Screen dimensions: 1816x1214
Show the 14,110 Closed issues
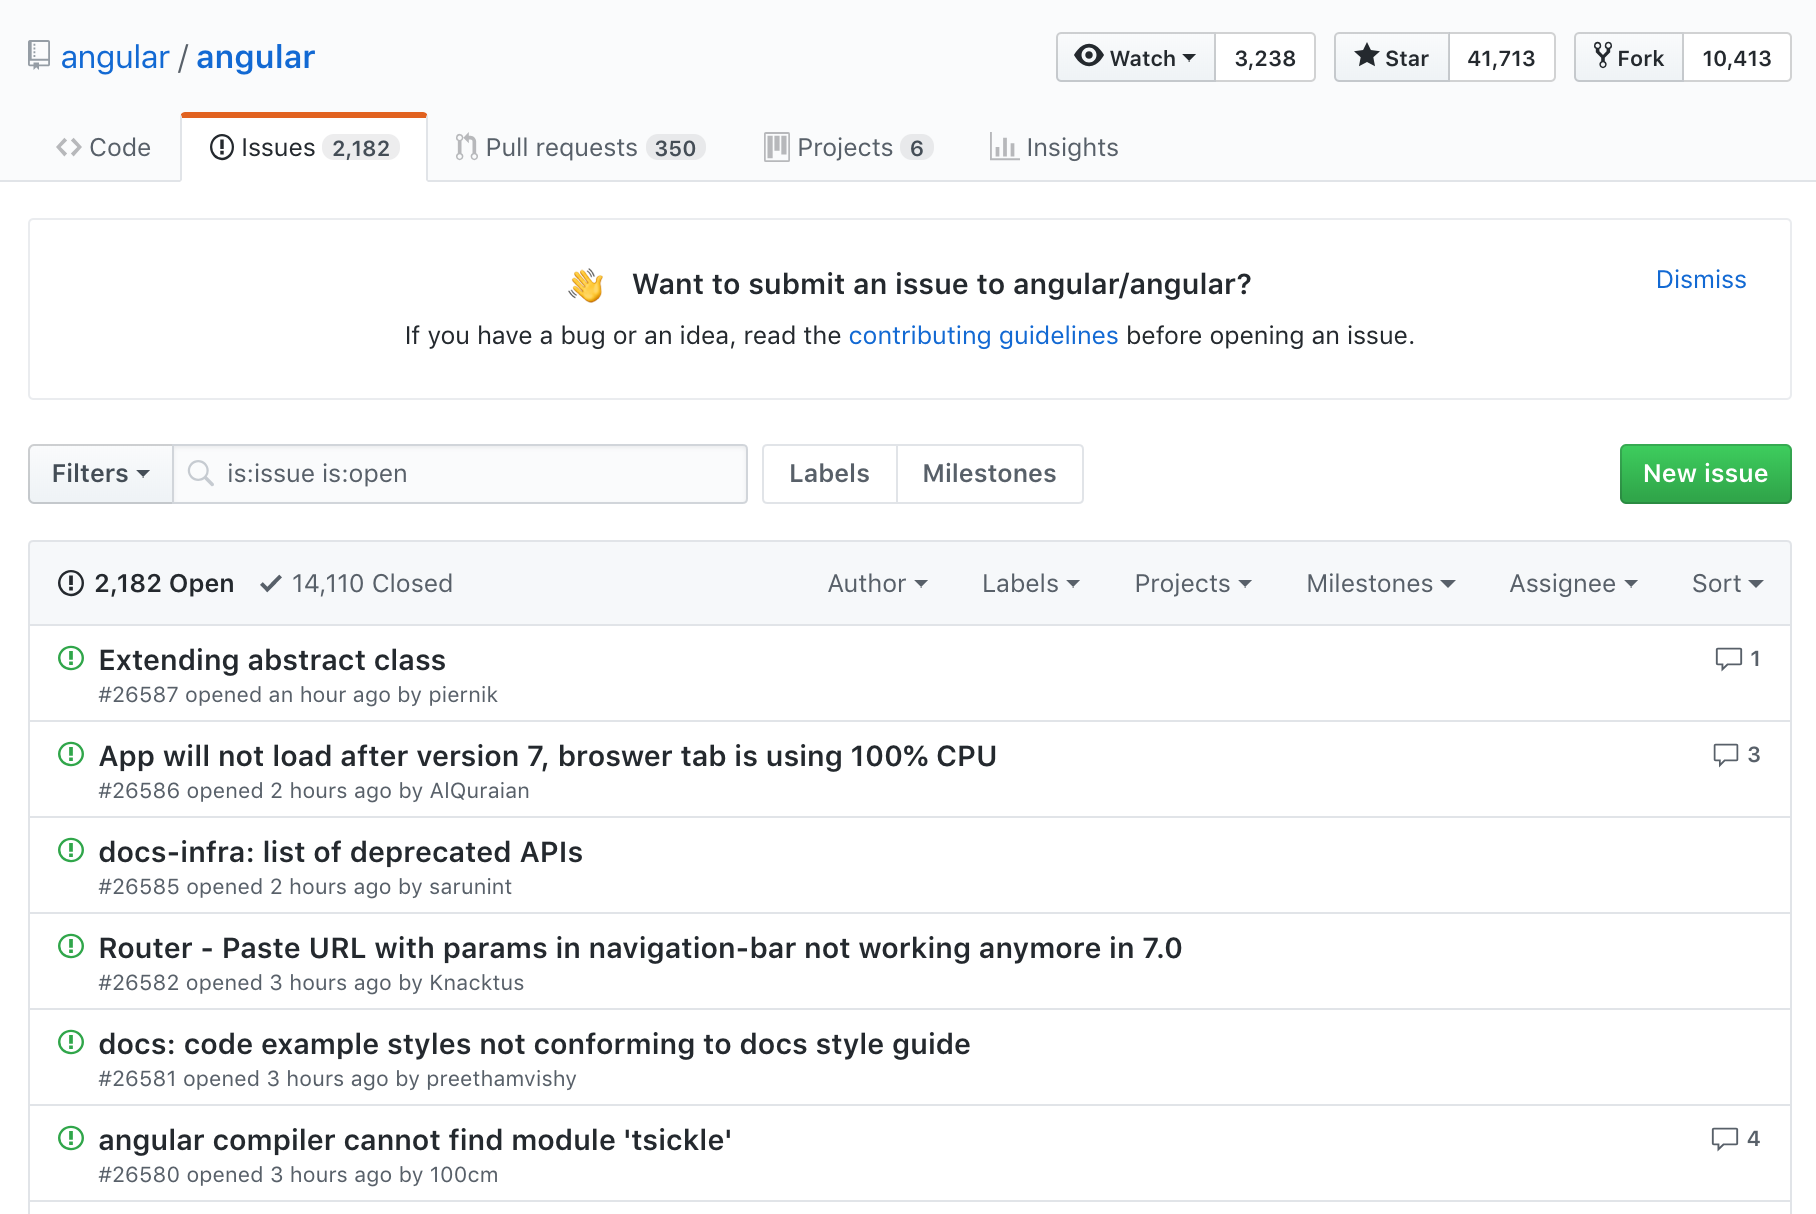tap(357, 583)
